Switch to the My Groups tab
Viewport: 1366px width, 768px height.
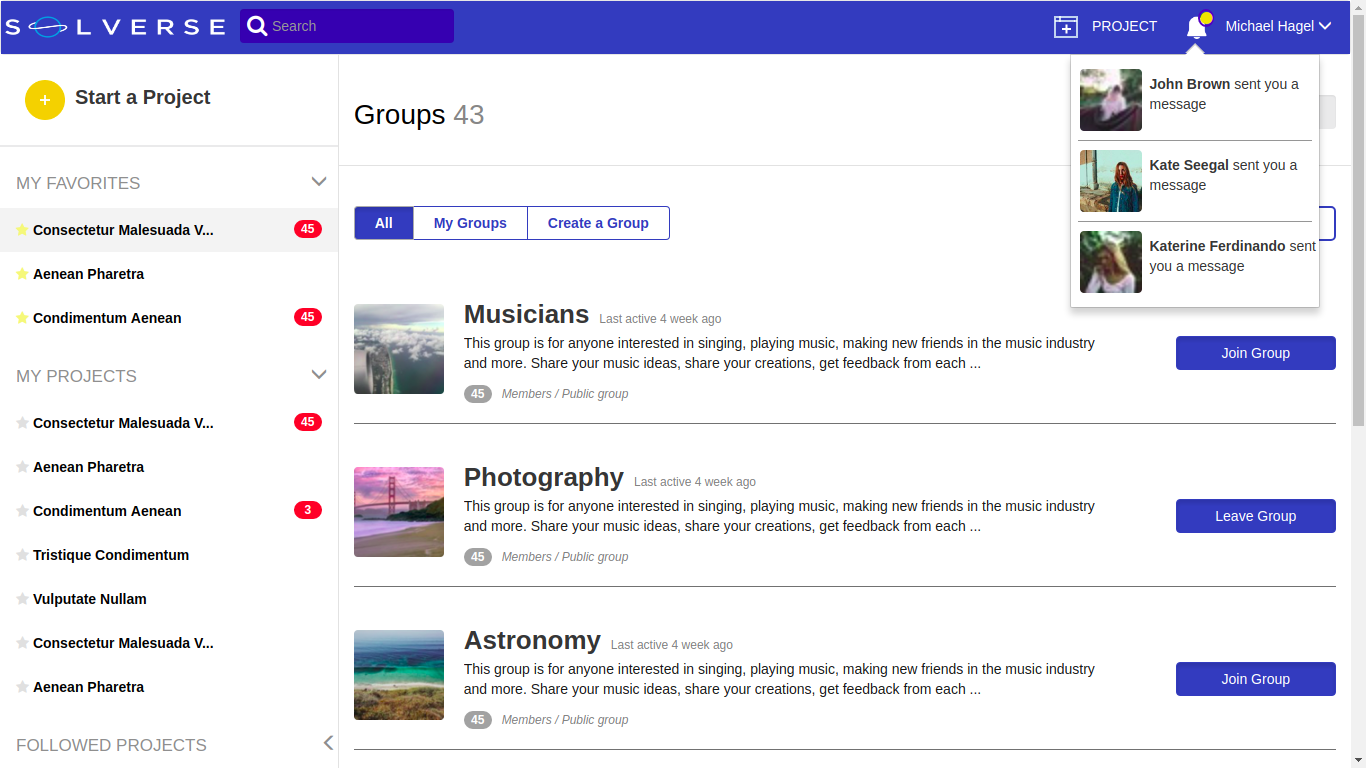point(470,223)
